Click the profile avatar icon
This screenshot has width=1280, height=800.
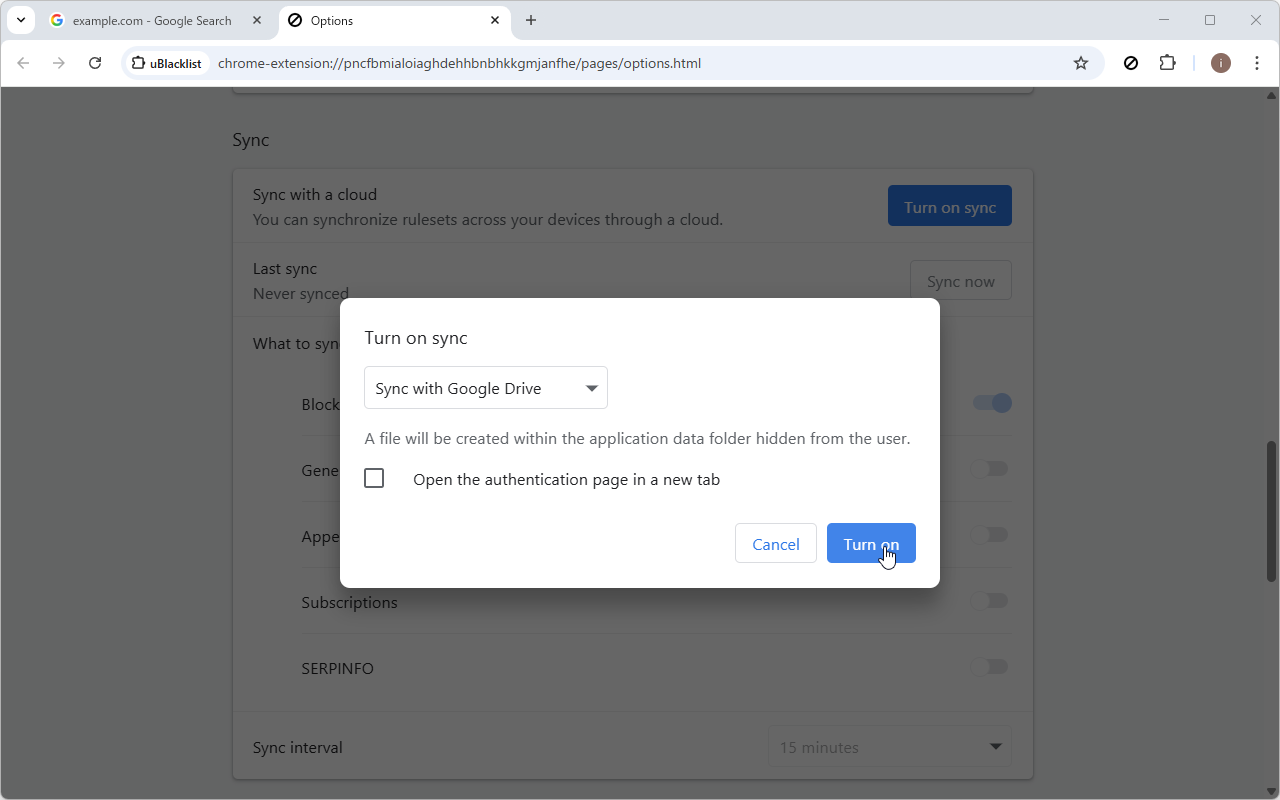point(1220,63)
